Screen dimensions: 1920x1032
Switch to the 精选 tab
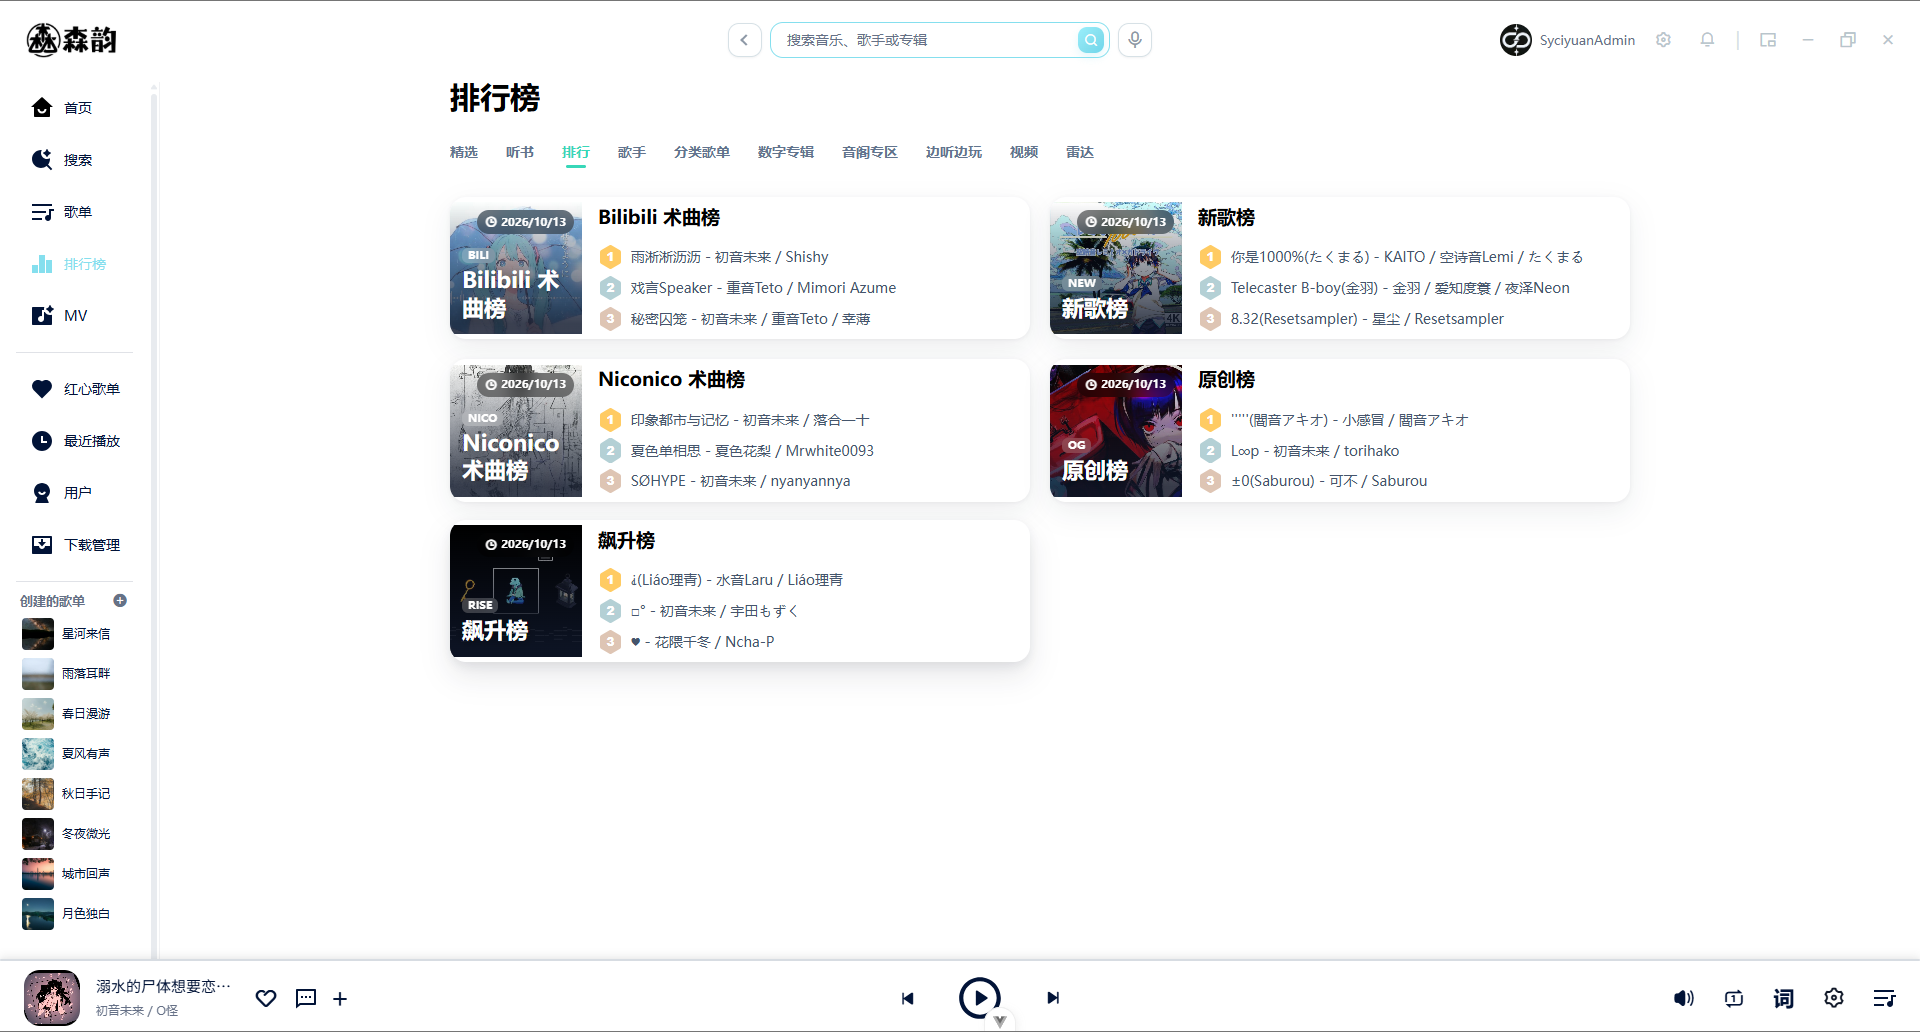[464, 152]
